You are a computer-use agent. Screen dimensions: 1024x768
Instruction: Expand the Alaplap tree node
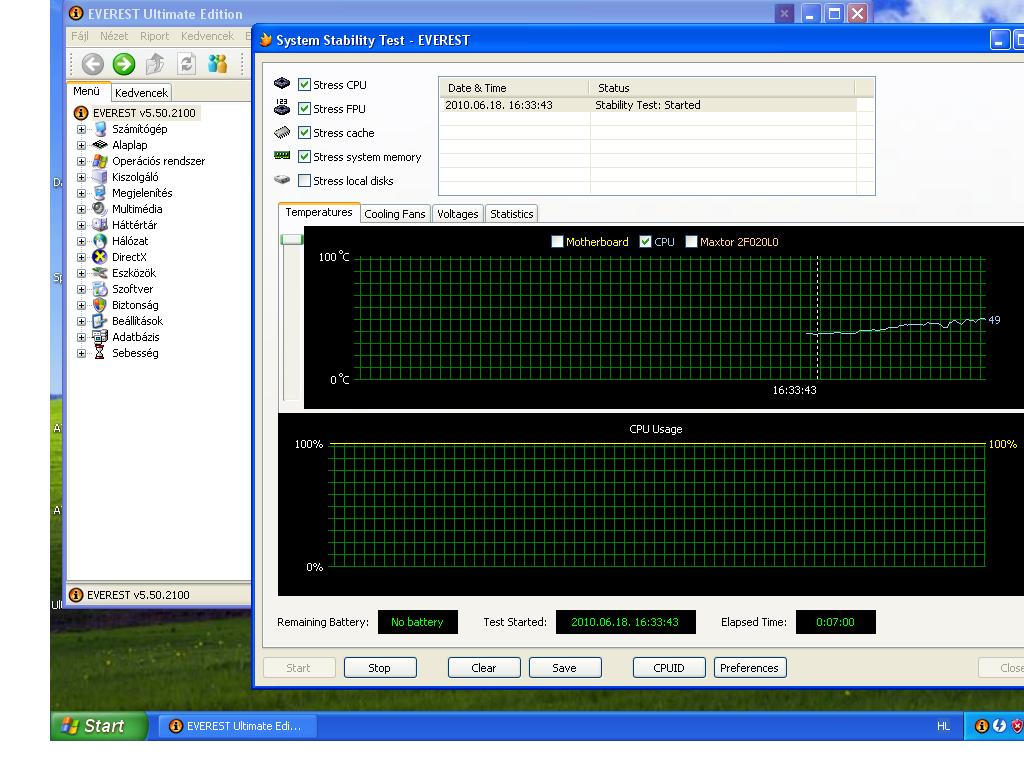click(x=81, y=146)
